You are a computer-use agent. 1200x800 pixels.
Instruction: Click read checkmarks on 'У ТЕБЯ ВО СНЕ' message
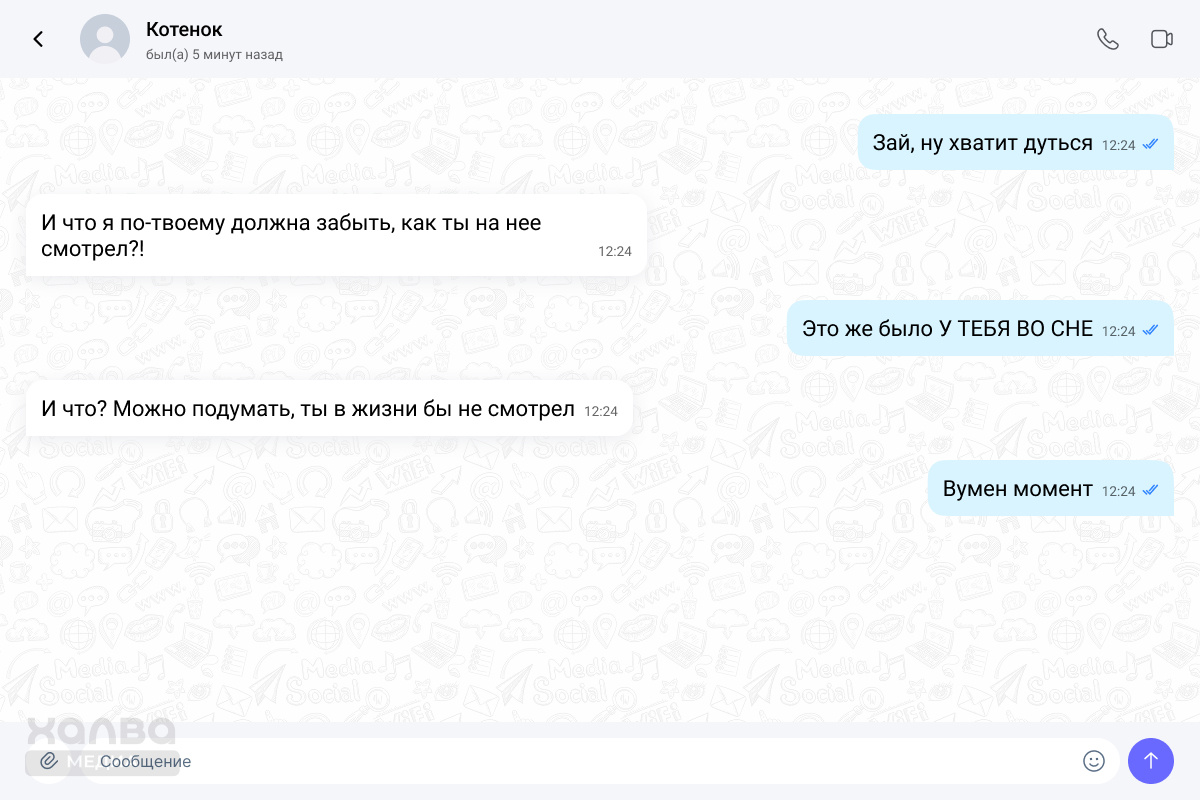click(1150, 330)
